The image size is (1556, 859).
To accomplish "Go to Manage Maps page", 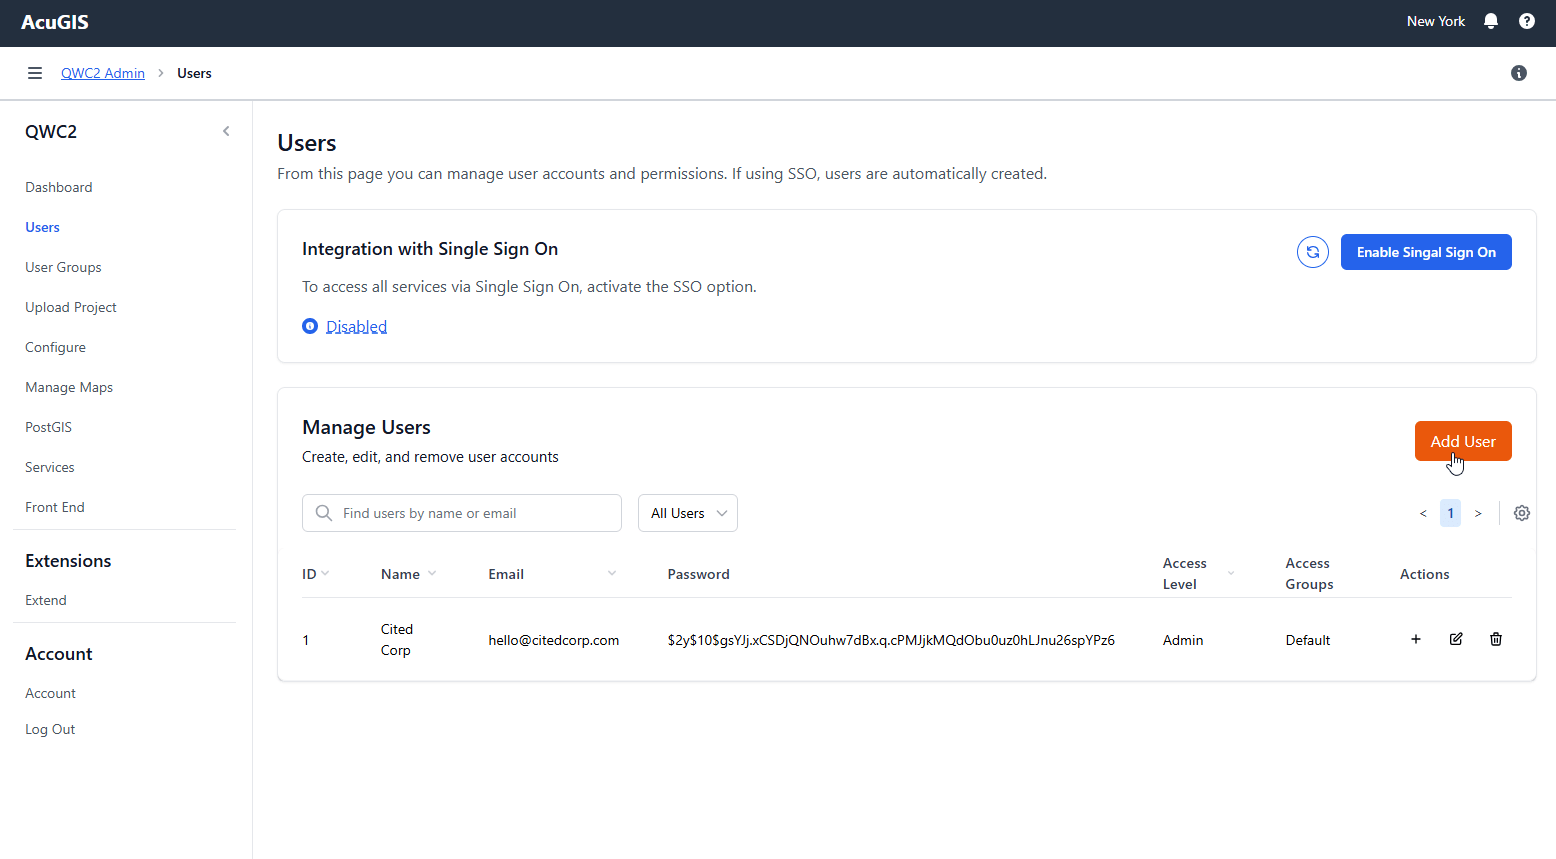I will [x=69, y=387].
